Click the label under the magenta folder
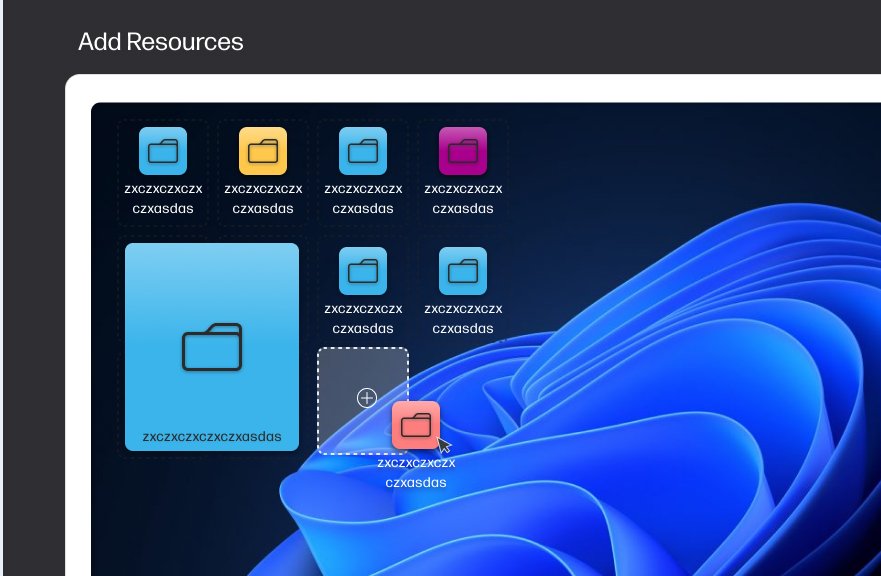Screen dimensions: 881x576 pyautogui.click(x=463, y=198)
